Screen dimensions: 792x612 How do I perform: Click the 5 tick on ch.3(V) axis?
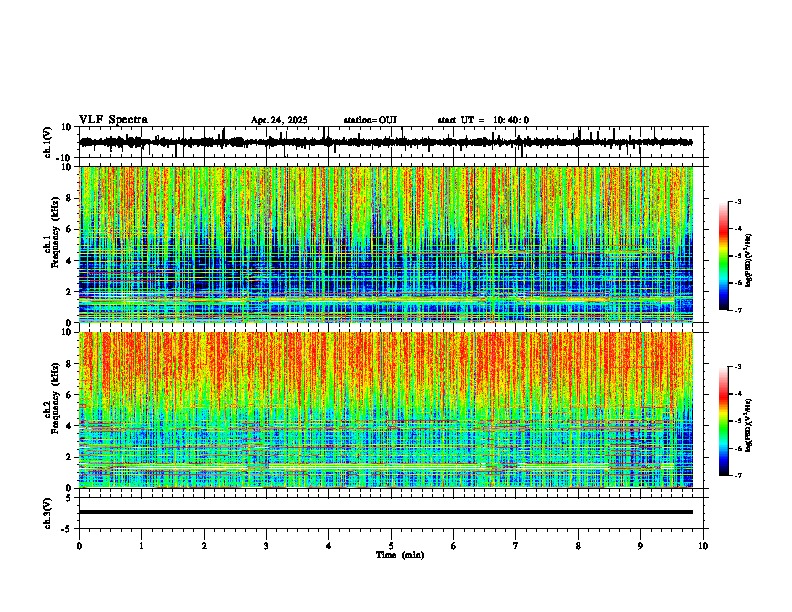pos(69,498)
